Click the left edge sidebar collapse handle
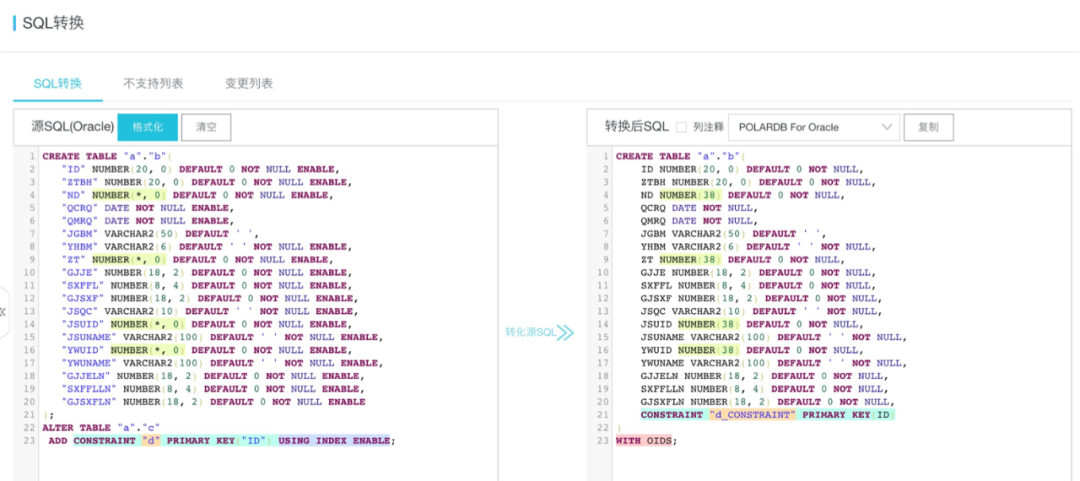 point(4,311)
